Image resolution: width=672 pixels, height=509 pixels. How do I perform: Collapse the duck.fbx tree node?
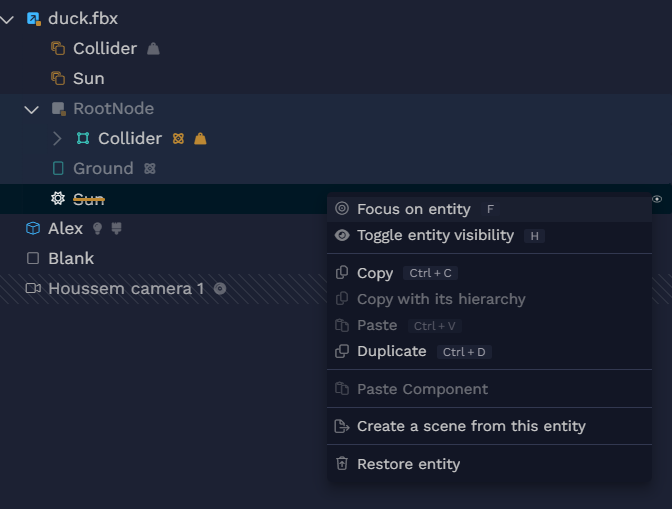[x=7, y=19]
